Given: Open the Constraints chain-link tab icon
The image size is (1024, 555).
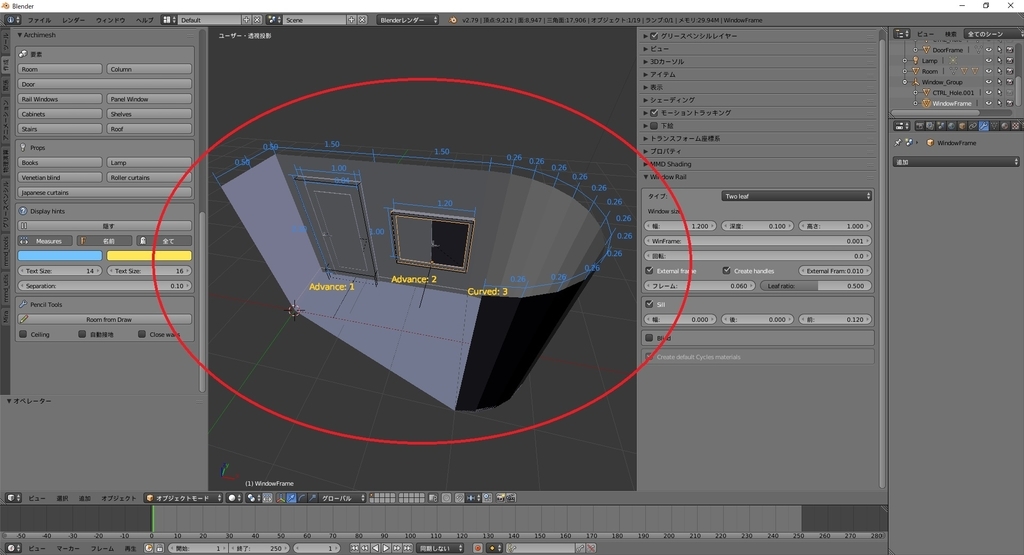Looking at the screenshot, I should [x=972, y=126].
